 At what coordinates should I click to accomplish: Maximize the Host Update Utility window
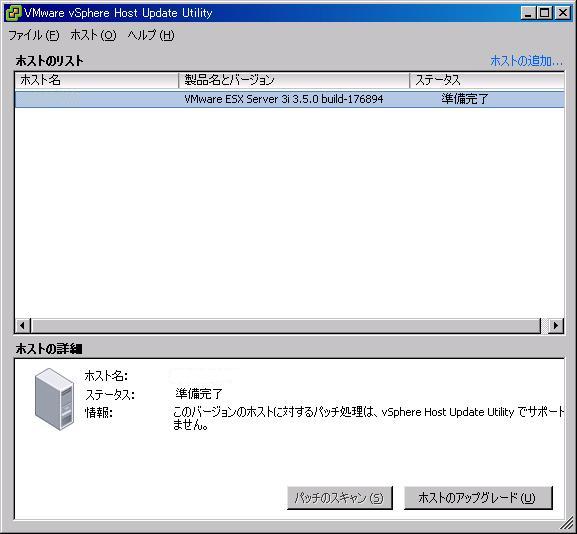pyautogui.click(x=545, y=13)
